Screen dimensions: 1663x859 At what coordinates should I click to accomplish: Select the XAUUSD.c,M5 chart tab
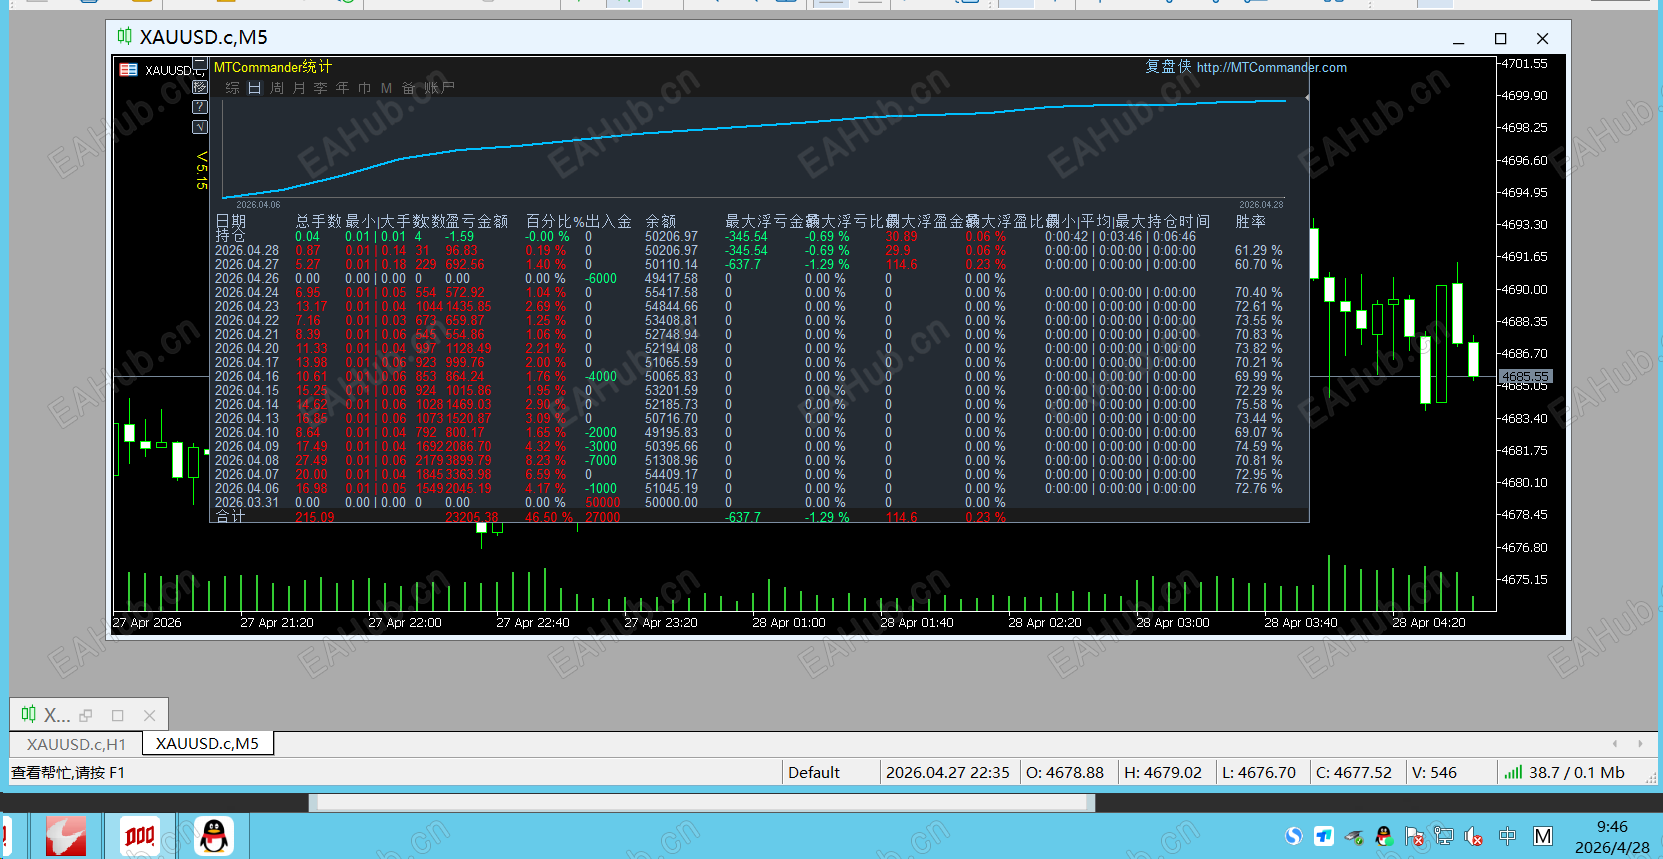(x=207, y=744)
